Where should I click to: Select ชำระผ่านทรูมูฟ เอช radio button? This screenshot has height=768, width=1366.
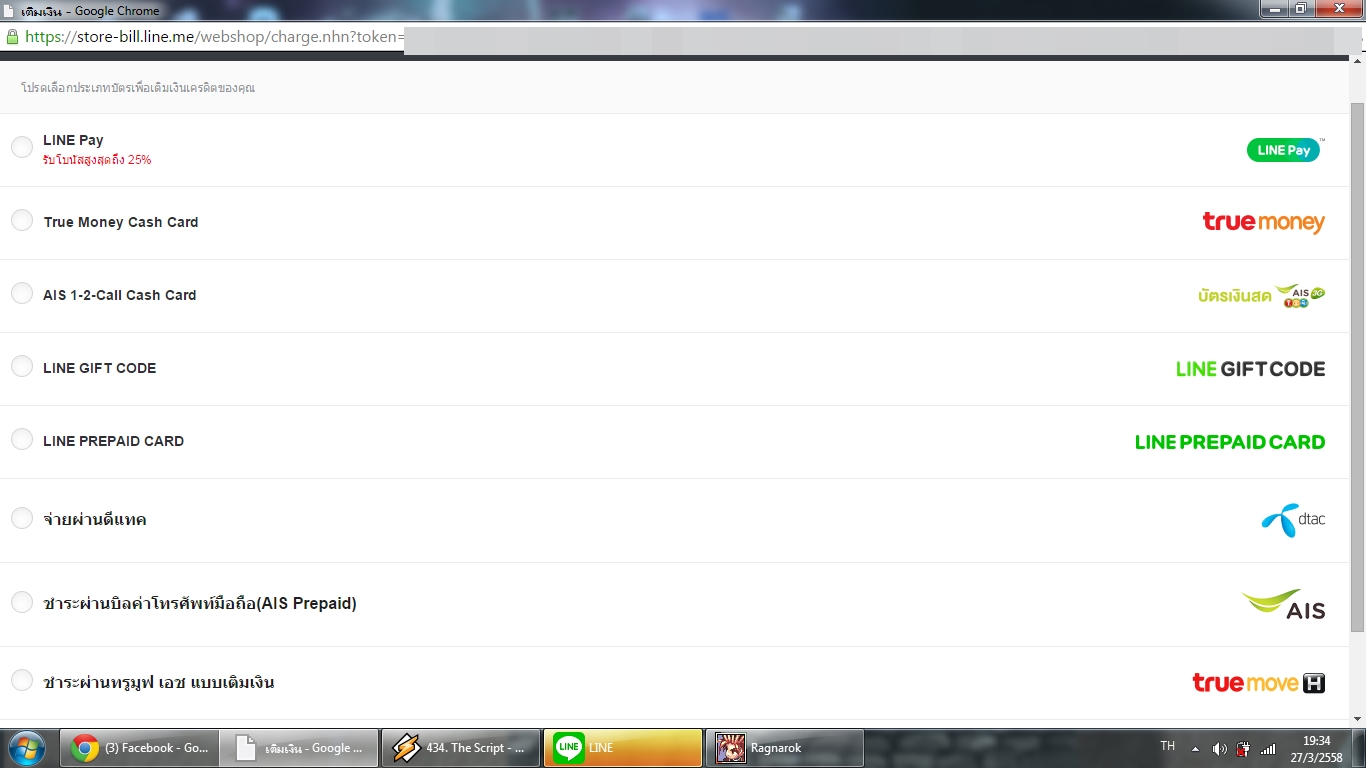(22, 682)
